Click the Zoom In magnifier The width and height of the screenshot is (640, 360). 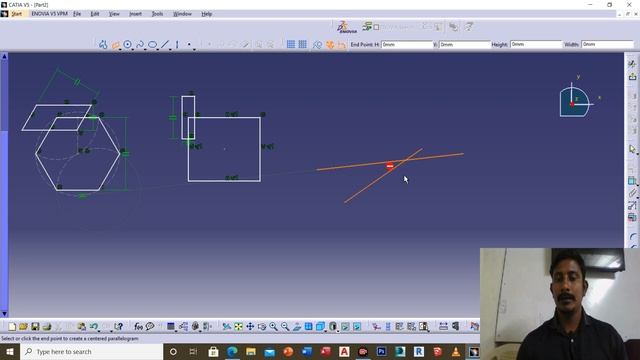[273, 327]
